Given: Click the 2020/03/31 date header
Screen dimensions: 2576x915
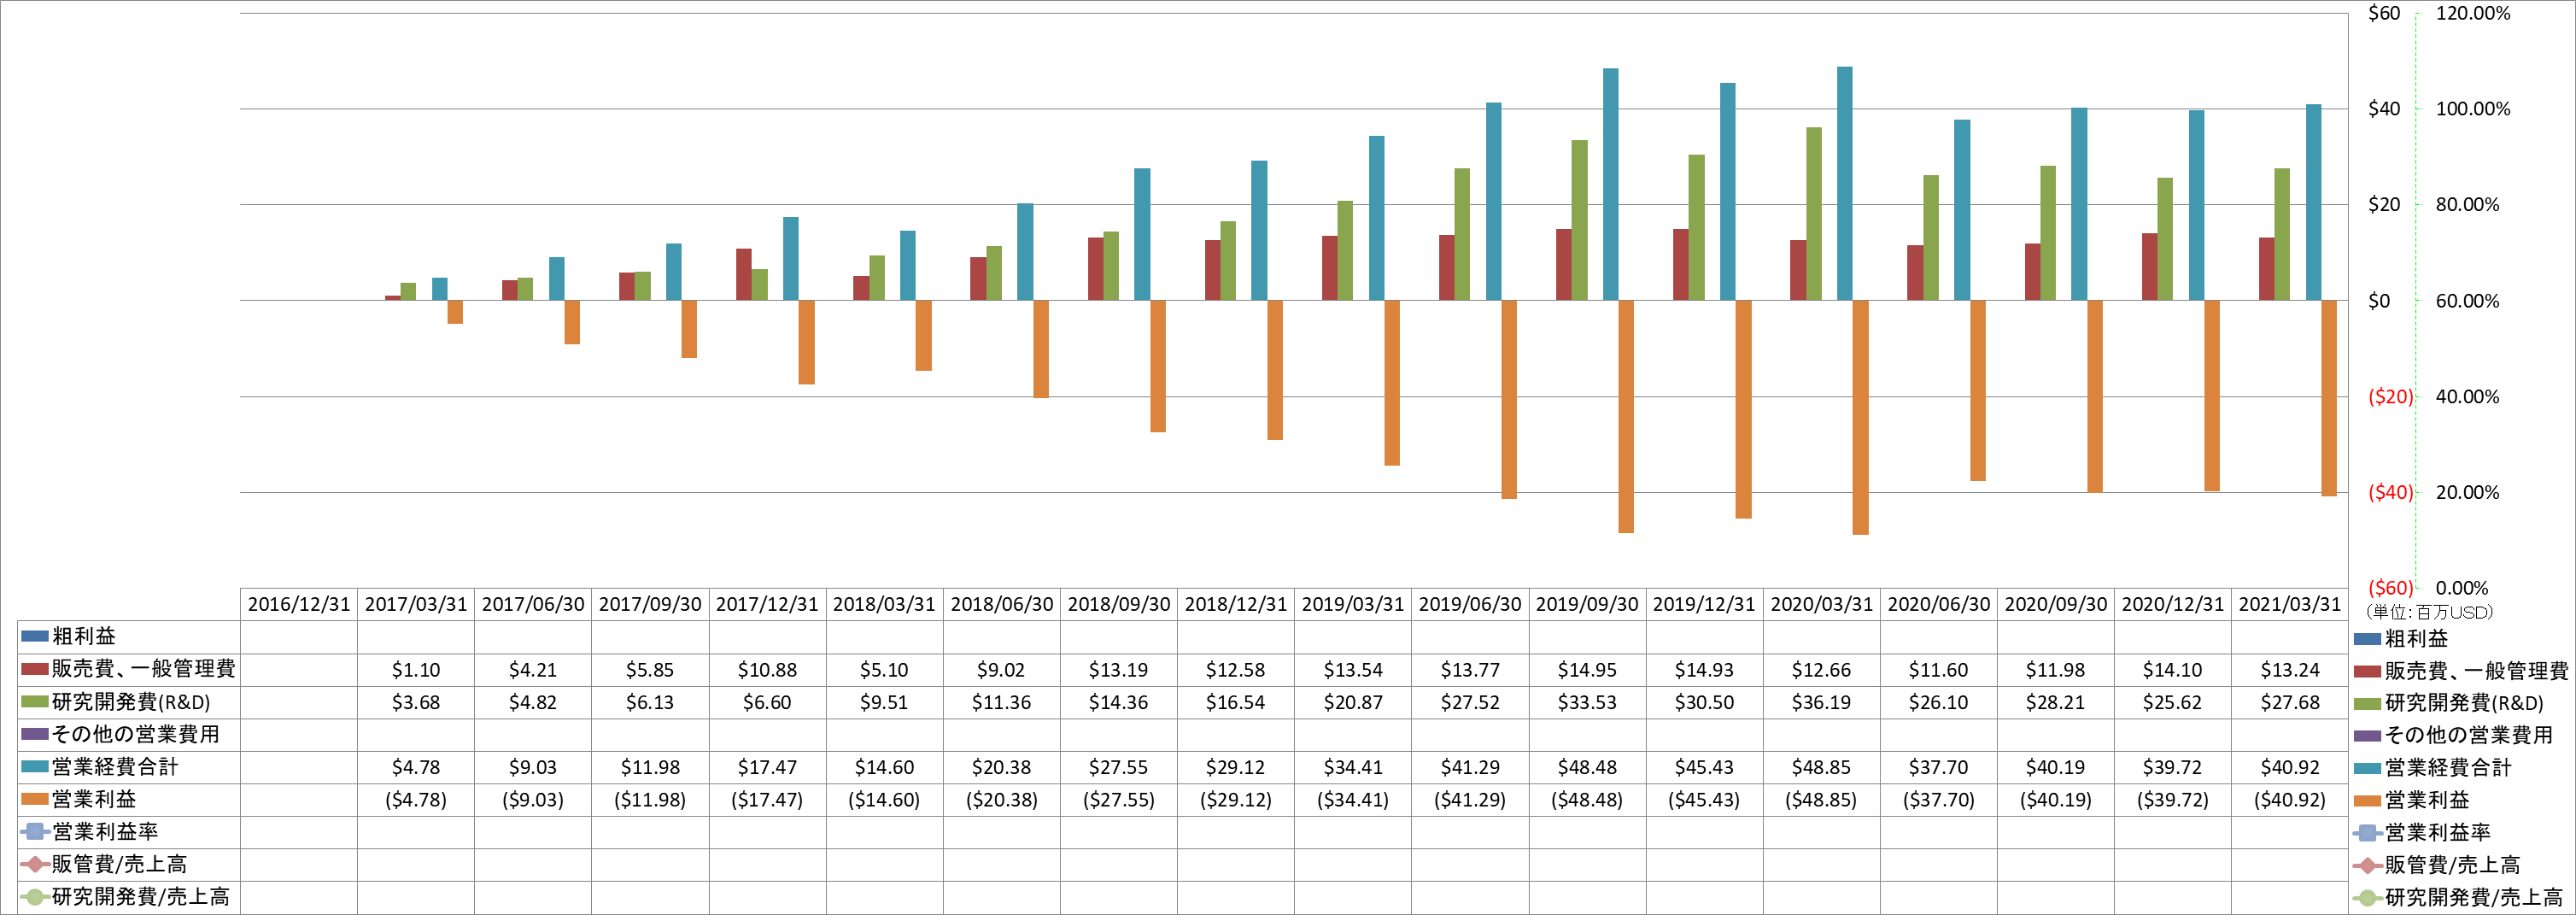Looking at the screenshot, I should point(1821,604).
